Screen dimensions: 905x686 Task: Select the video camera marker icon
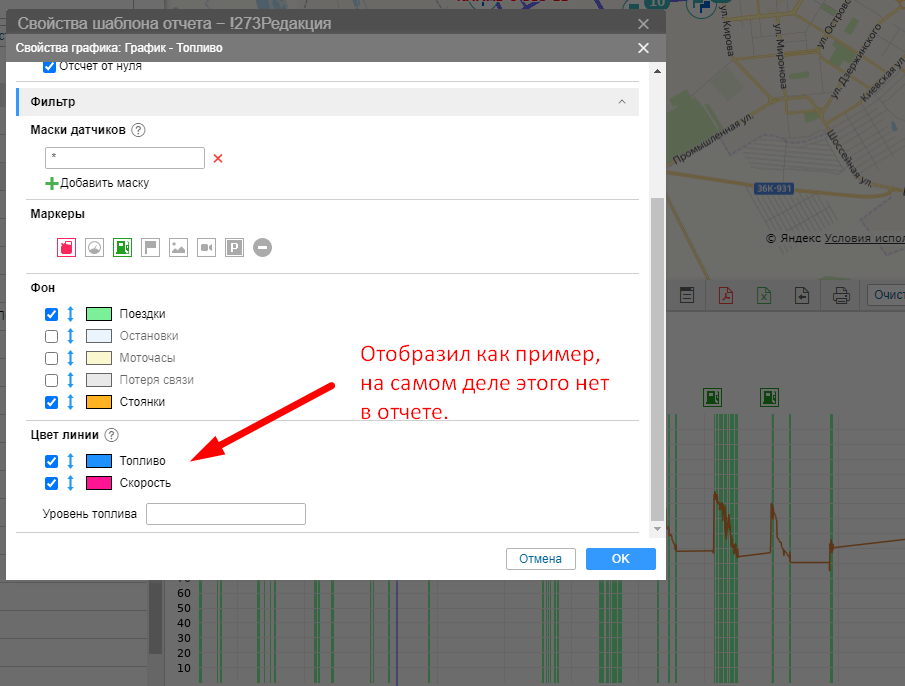point(206,247)
